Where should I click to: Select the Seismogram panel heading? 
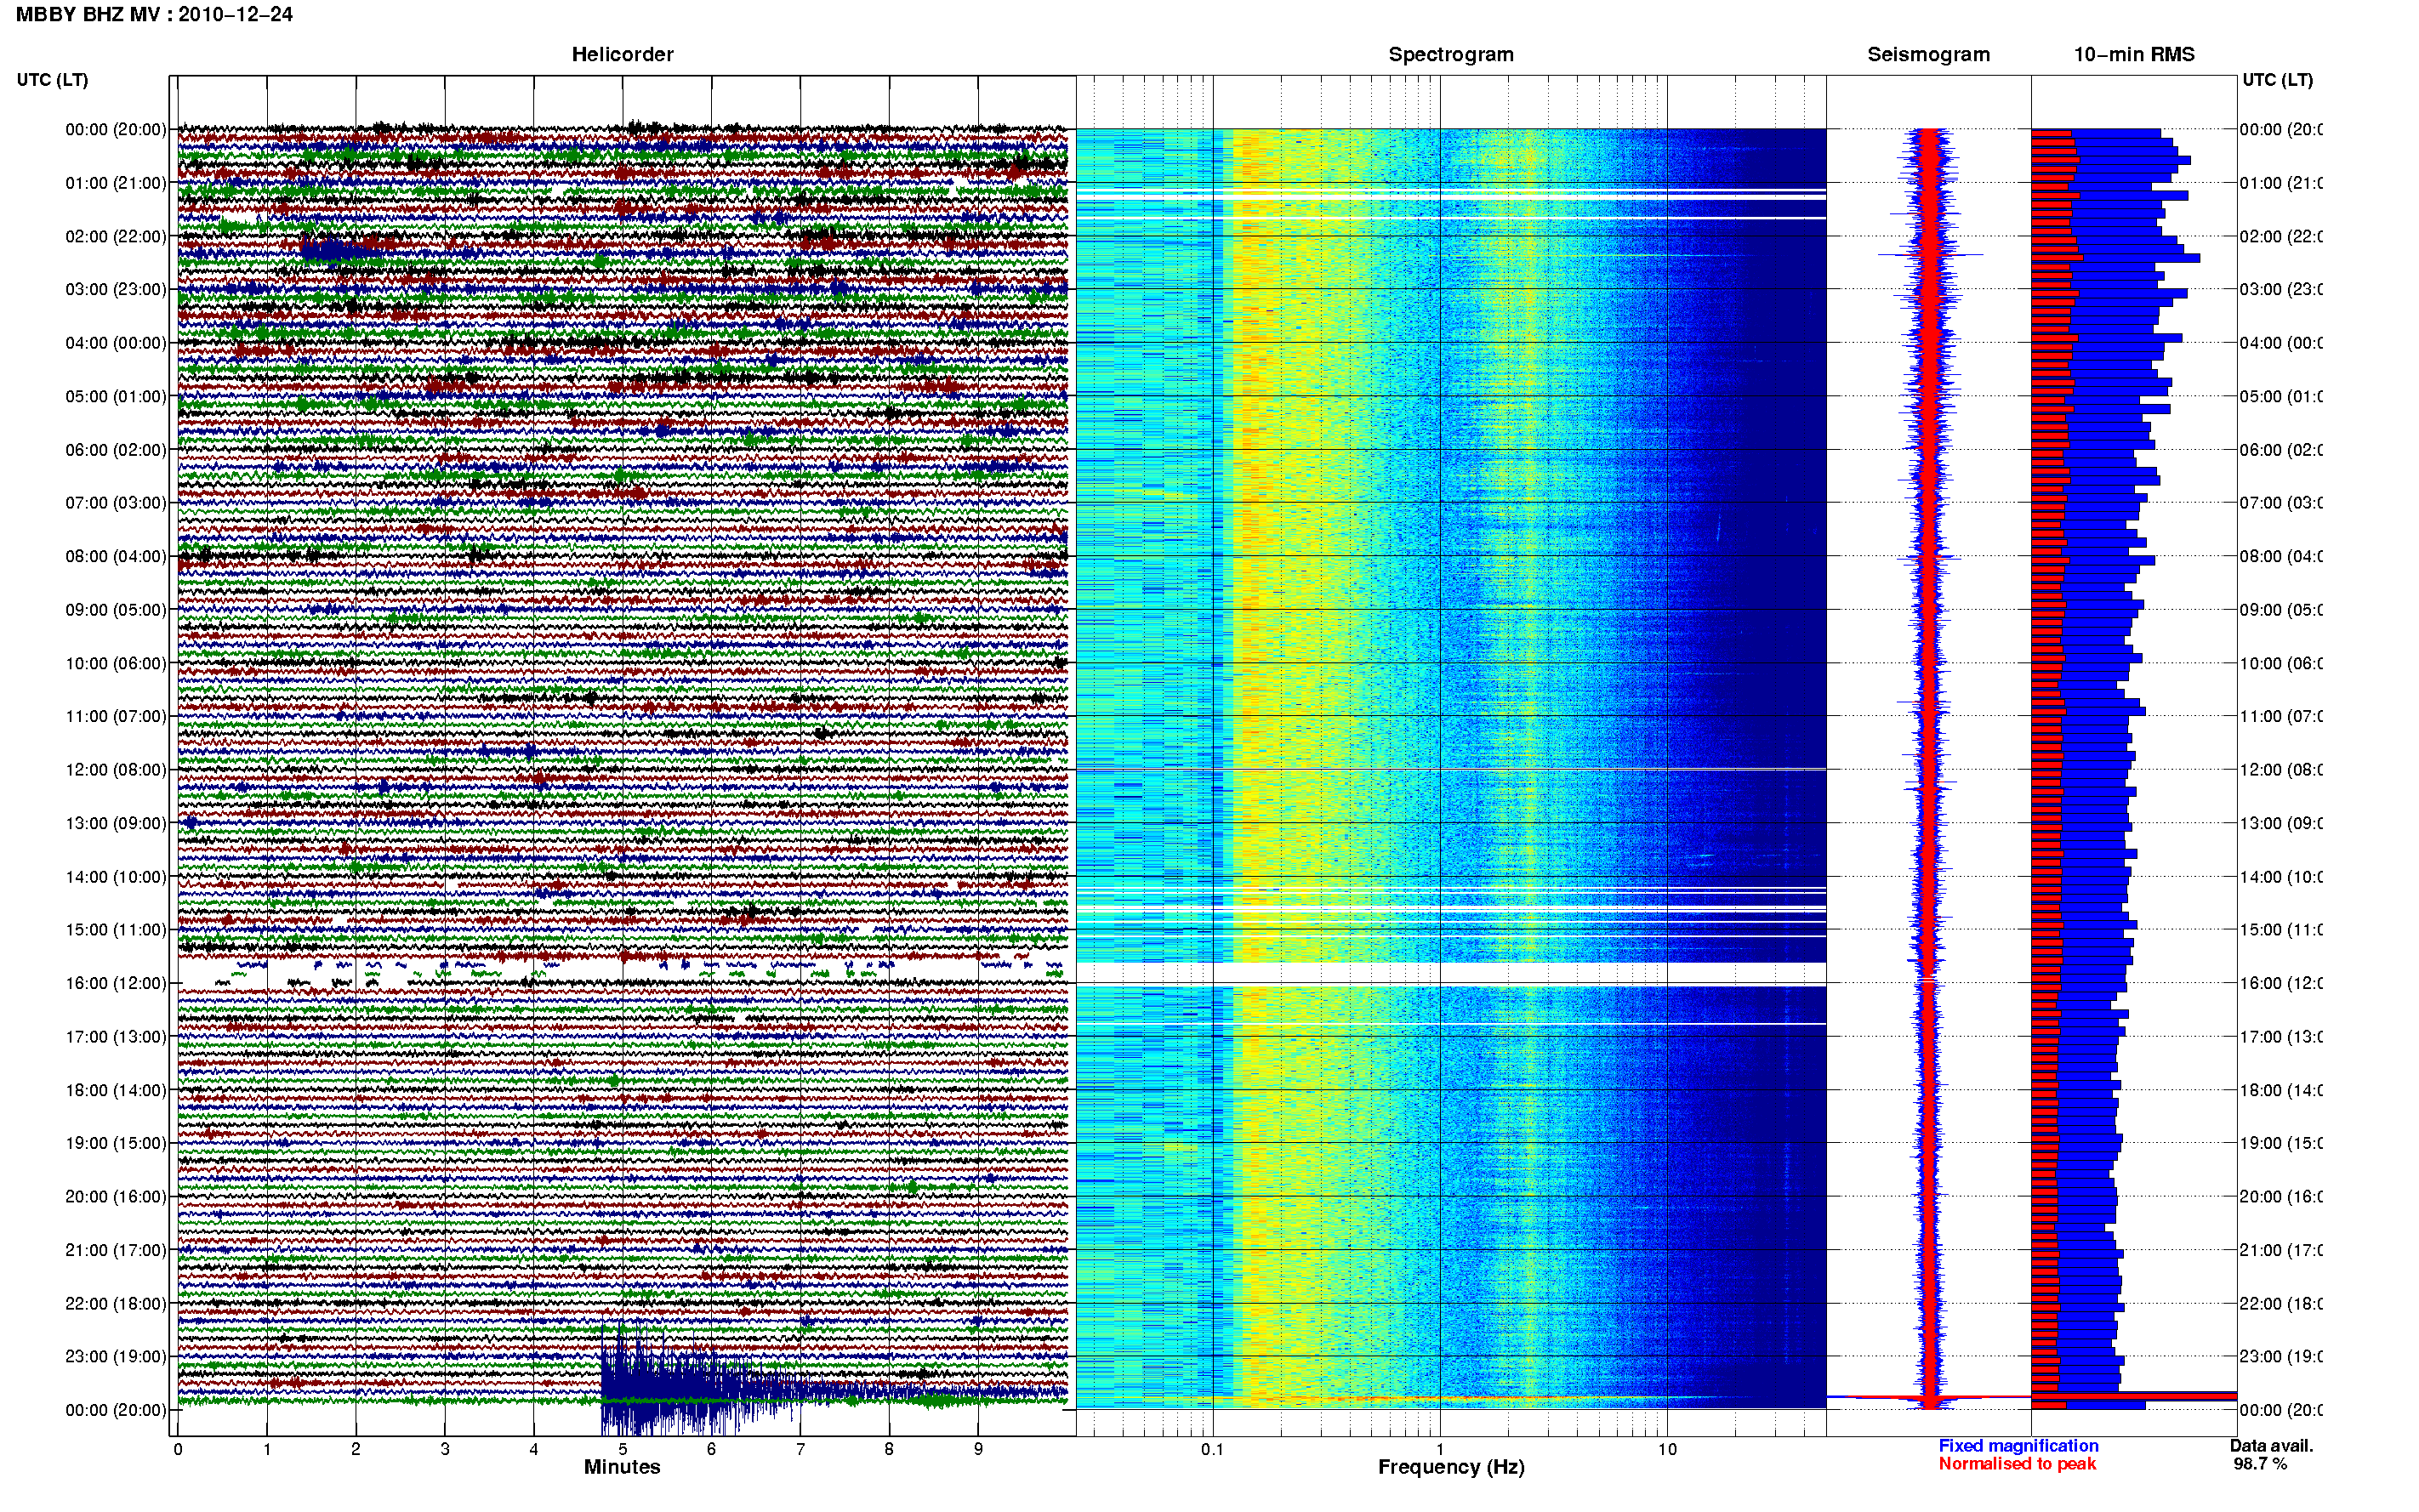[x=1928, y=54]
